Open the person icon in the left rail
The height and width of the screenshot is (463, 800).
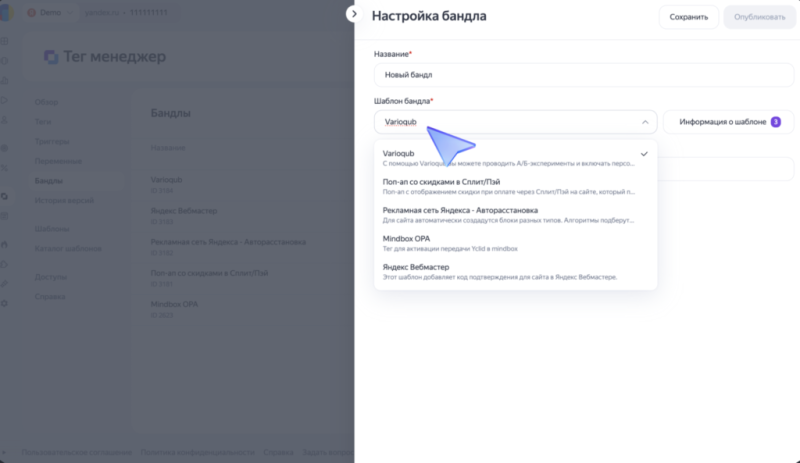[x=5, y=120]
